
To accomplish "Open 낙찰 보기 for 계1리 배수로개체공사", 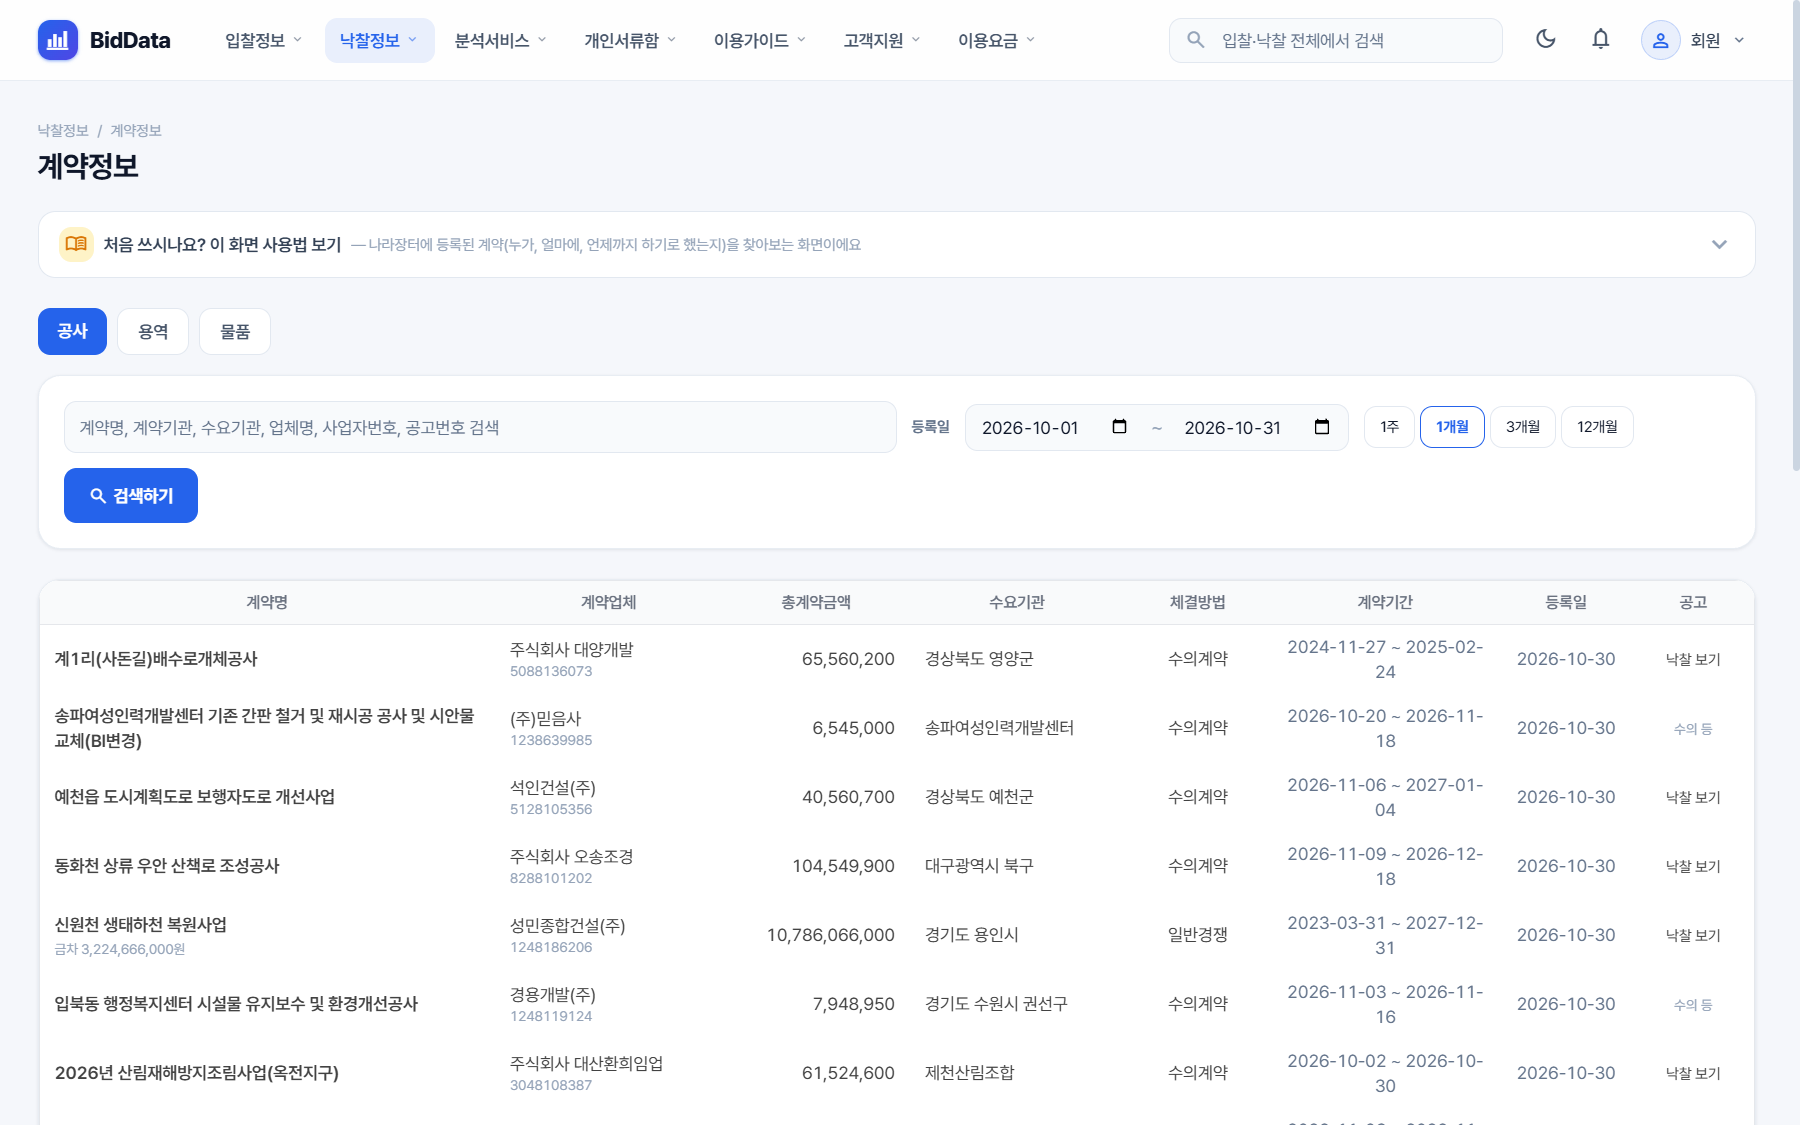I will tap(1693, 659).
